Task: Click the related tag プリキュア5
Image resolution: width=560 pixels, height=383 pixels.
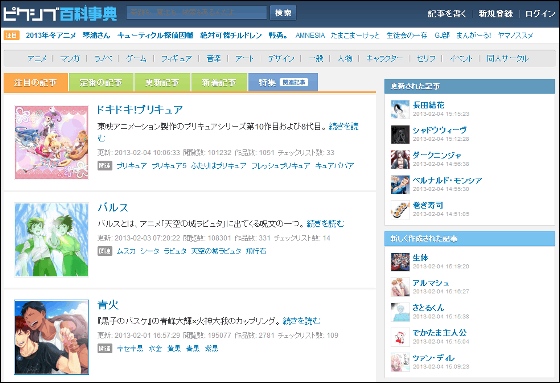Action: tap(169, 165)
